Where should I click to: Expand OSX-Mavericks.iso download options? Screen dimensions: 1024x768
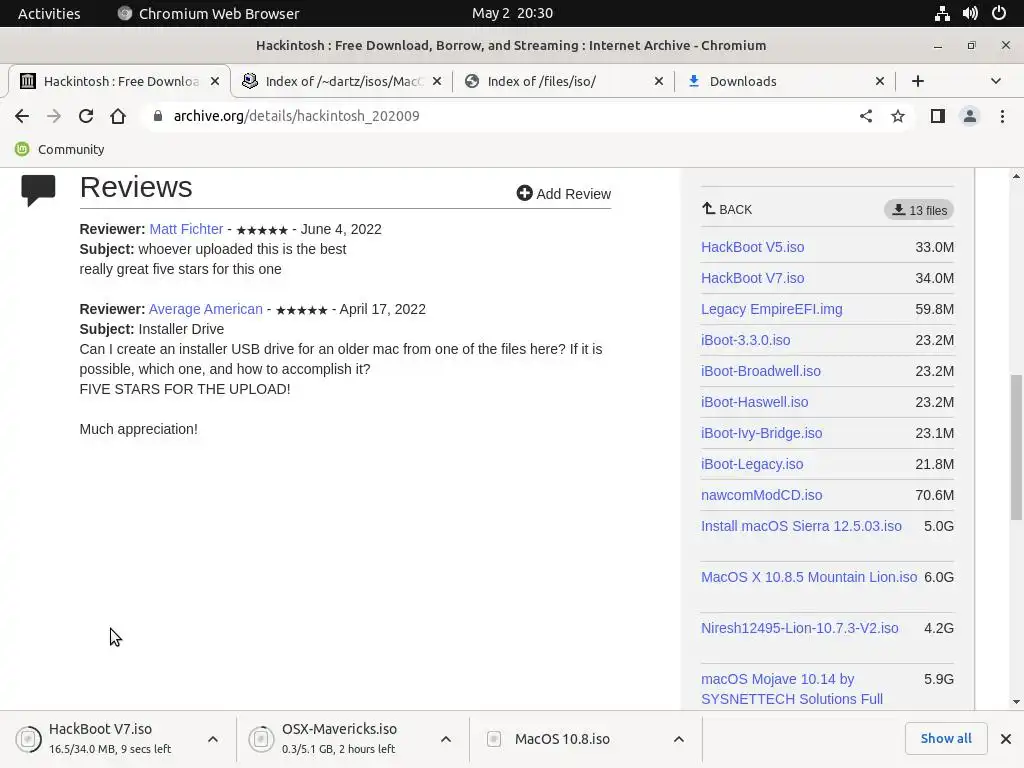(x=445, y=739)
